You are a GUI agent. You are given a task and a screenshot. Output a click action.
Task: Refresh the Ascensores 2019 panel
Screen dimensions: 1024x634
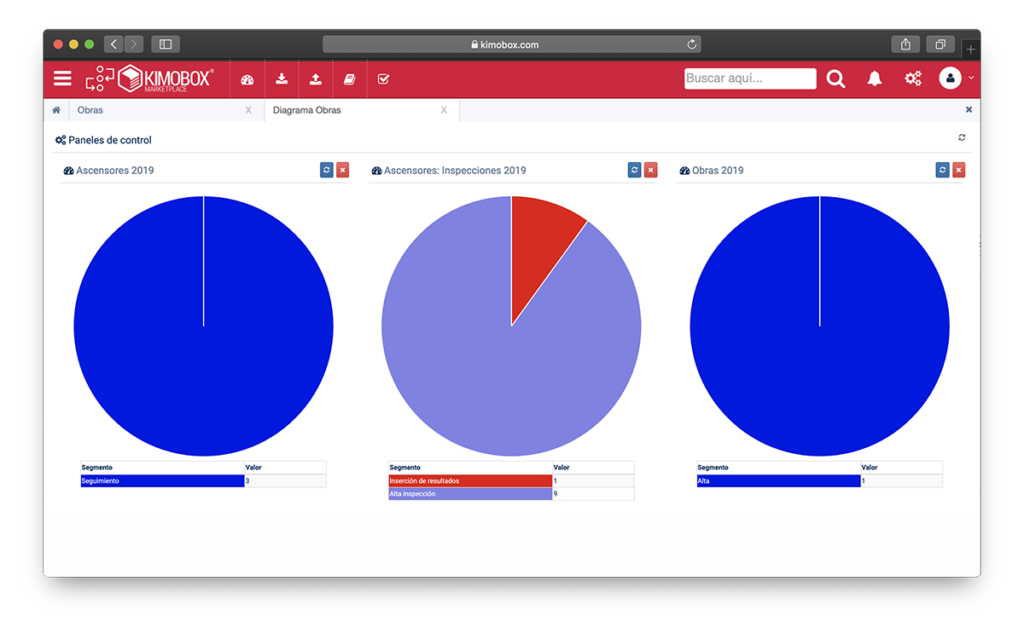coord(326,170)
